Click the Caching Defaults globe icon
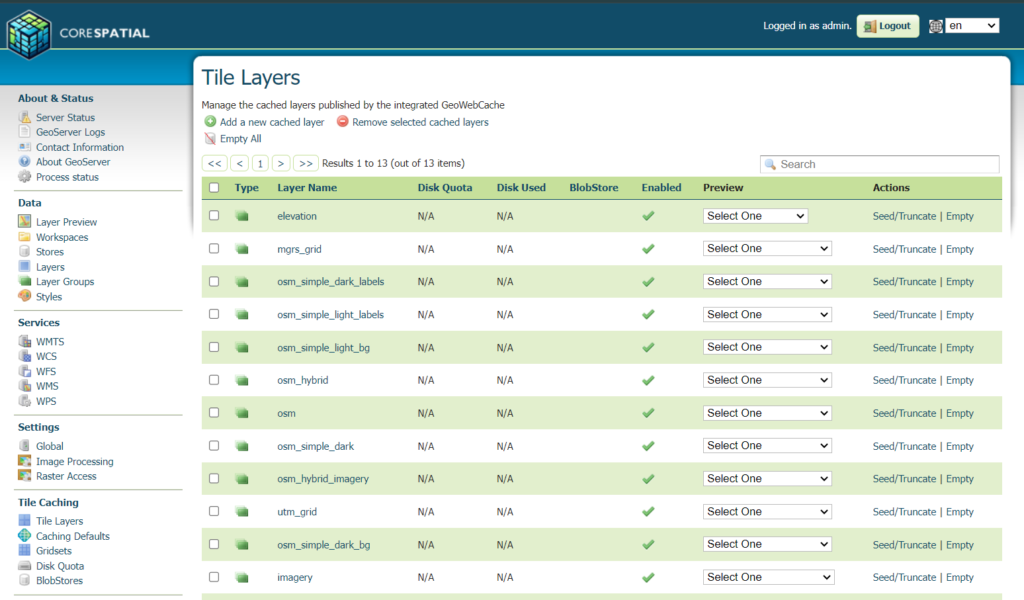The height and width of the screenshot is (600, 1024). 25,535
